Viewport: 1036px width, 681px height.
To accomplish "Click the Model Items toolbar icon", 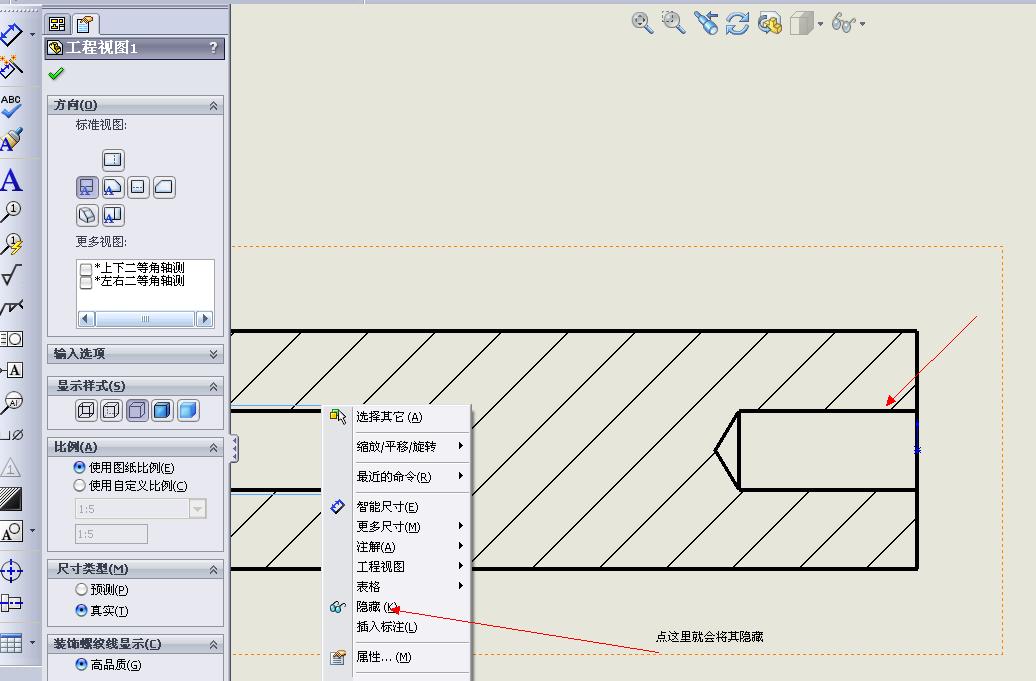I will [x=11, y=67].
